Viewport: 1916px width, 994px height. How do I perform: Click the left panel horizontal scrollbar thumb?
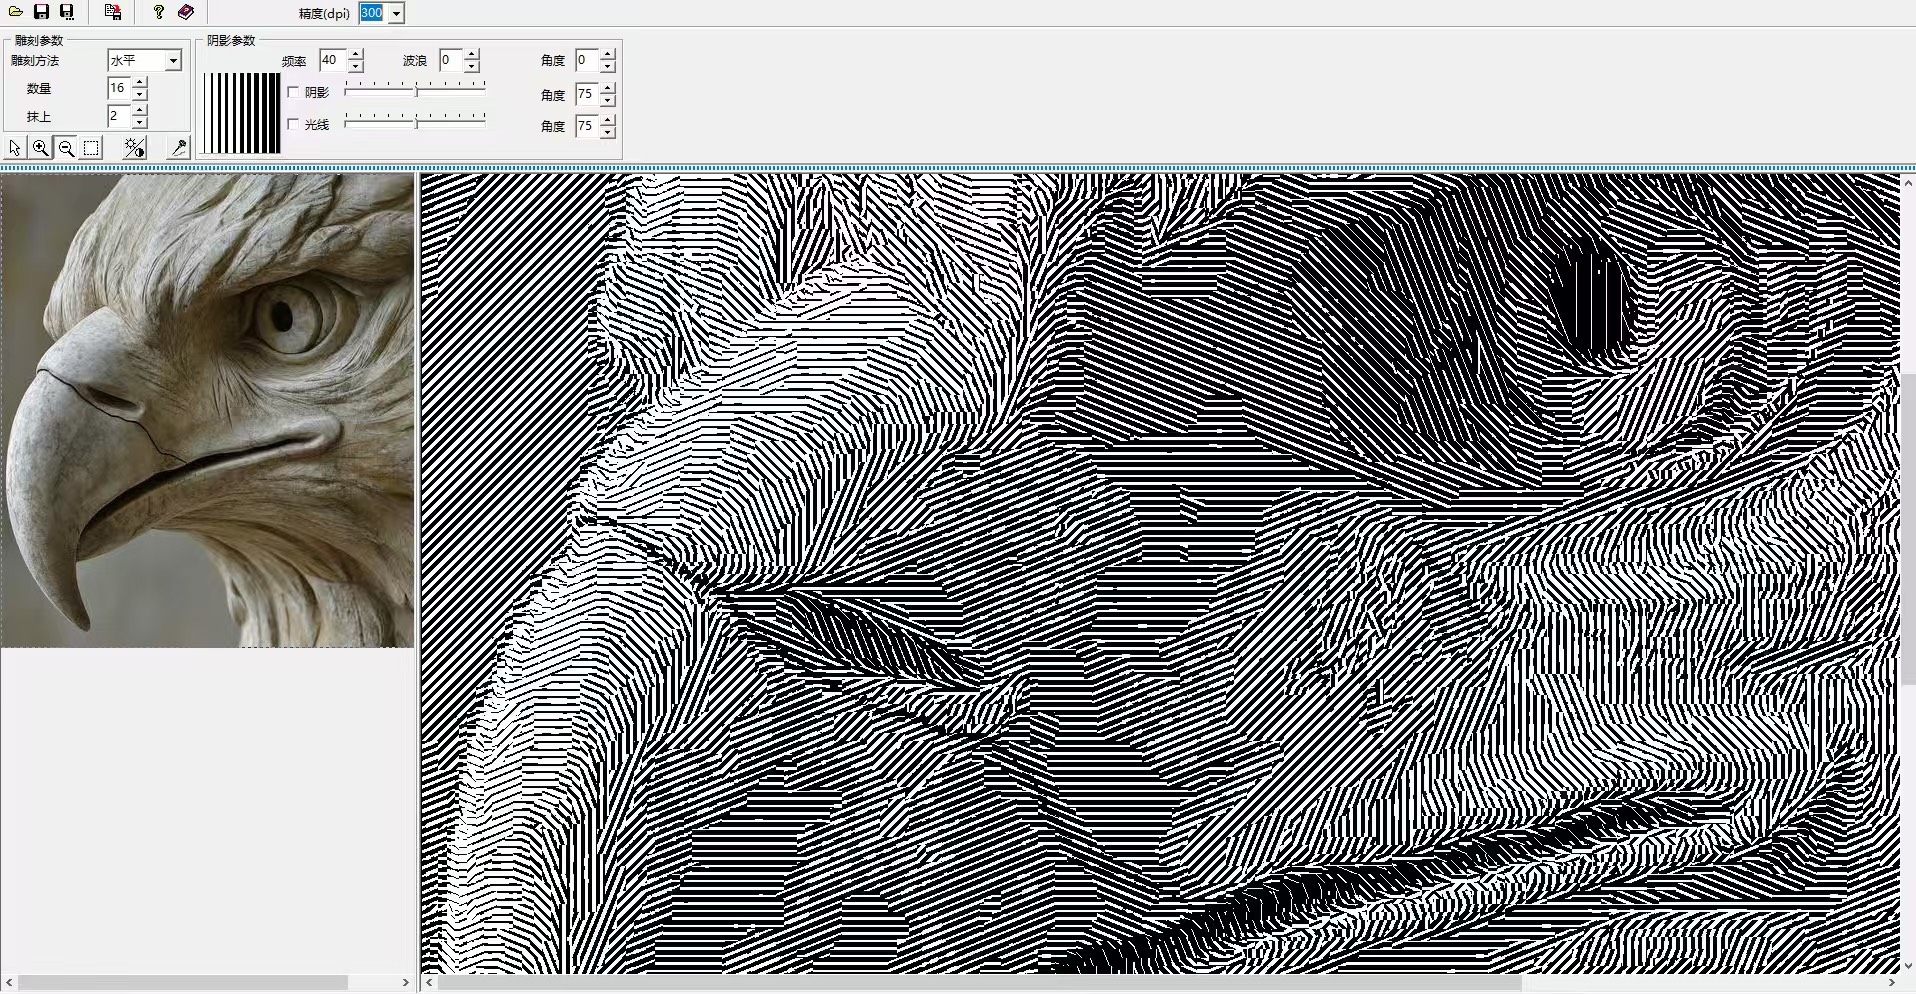pyautogui.click(x=182, y=983)
